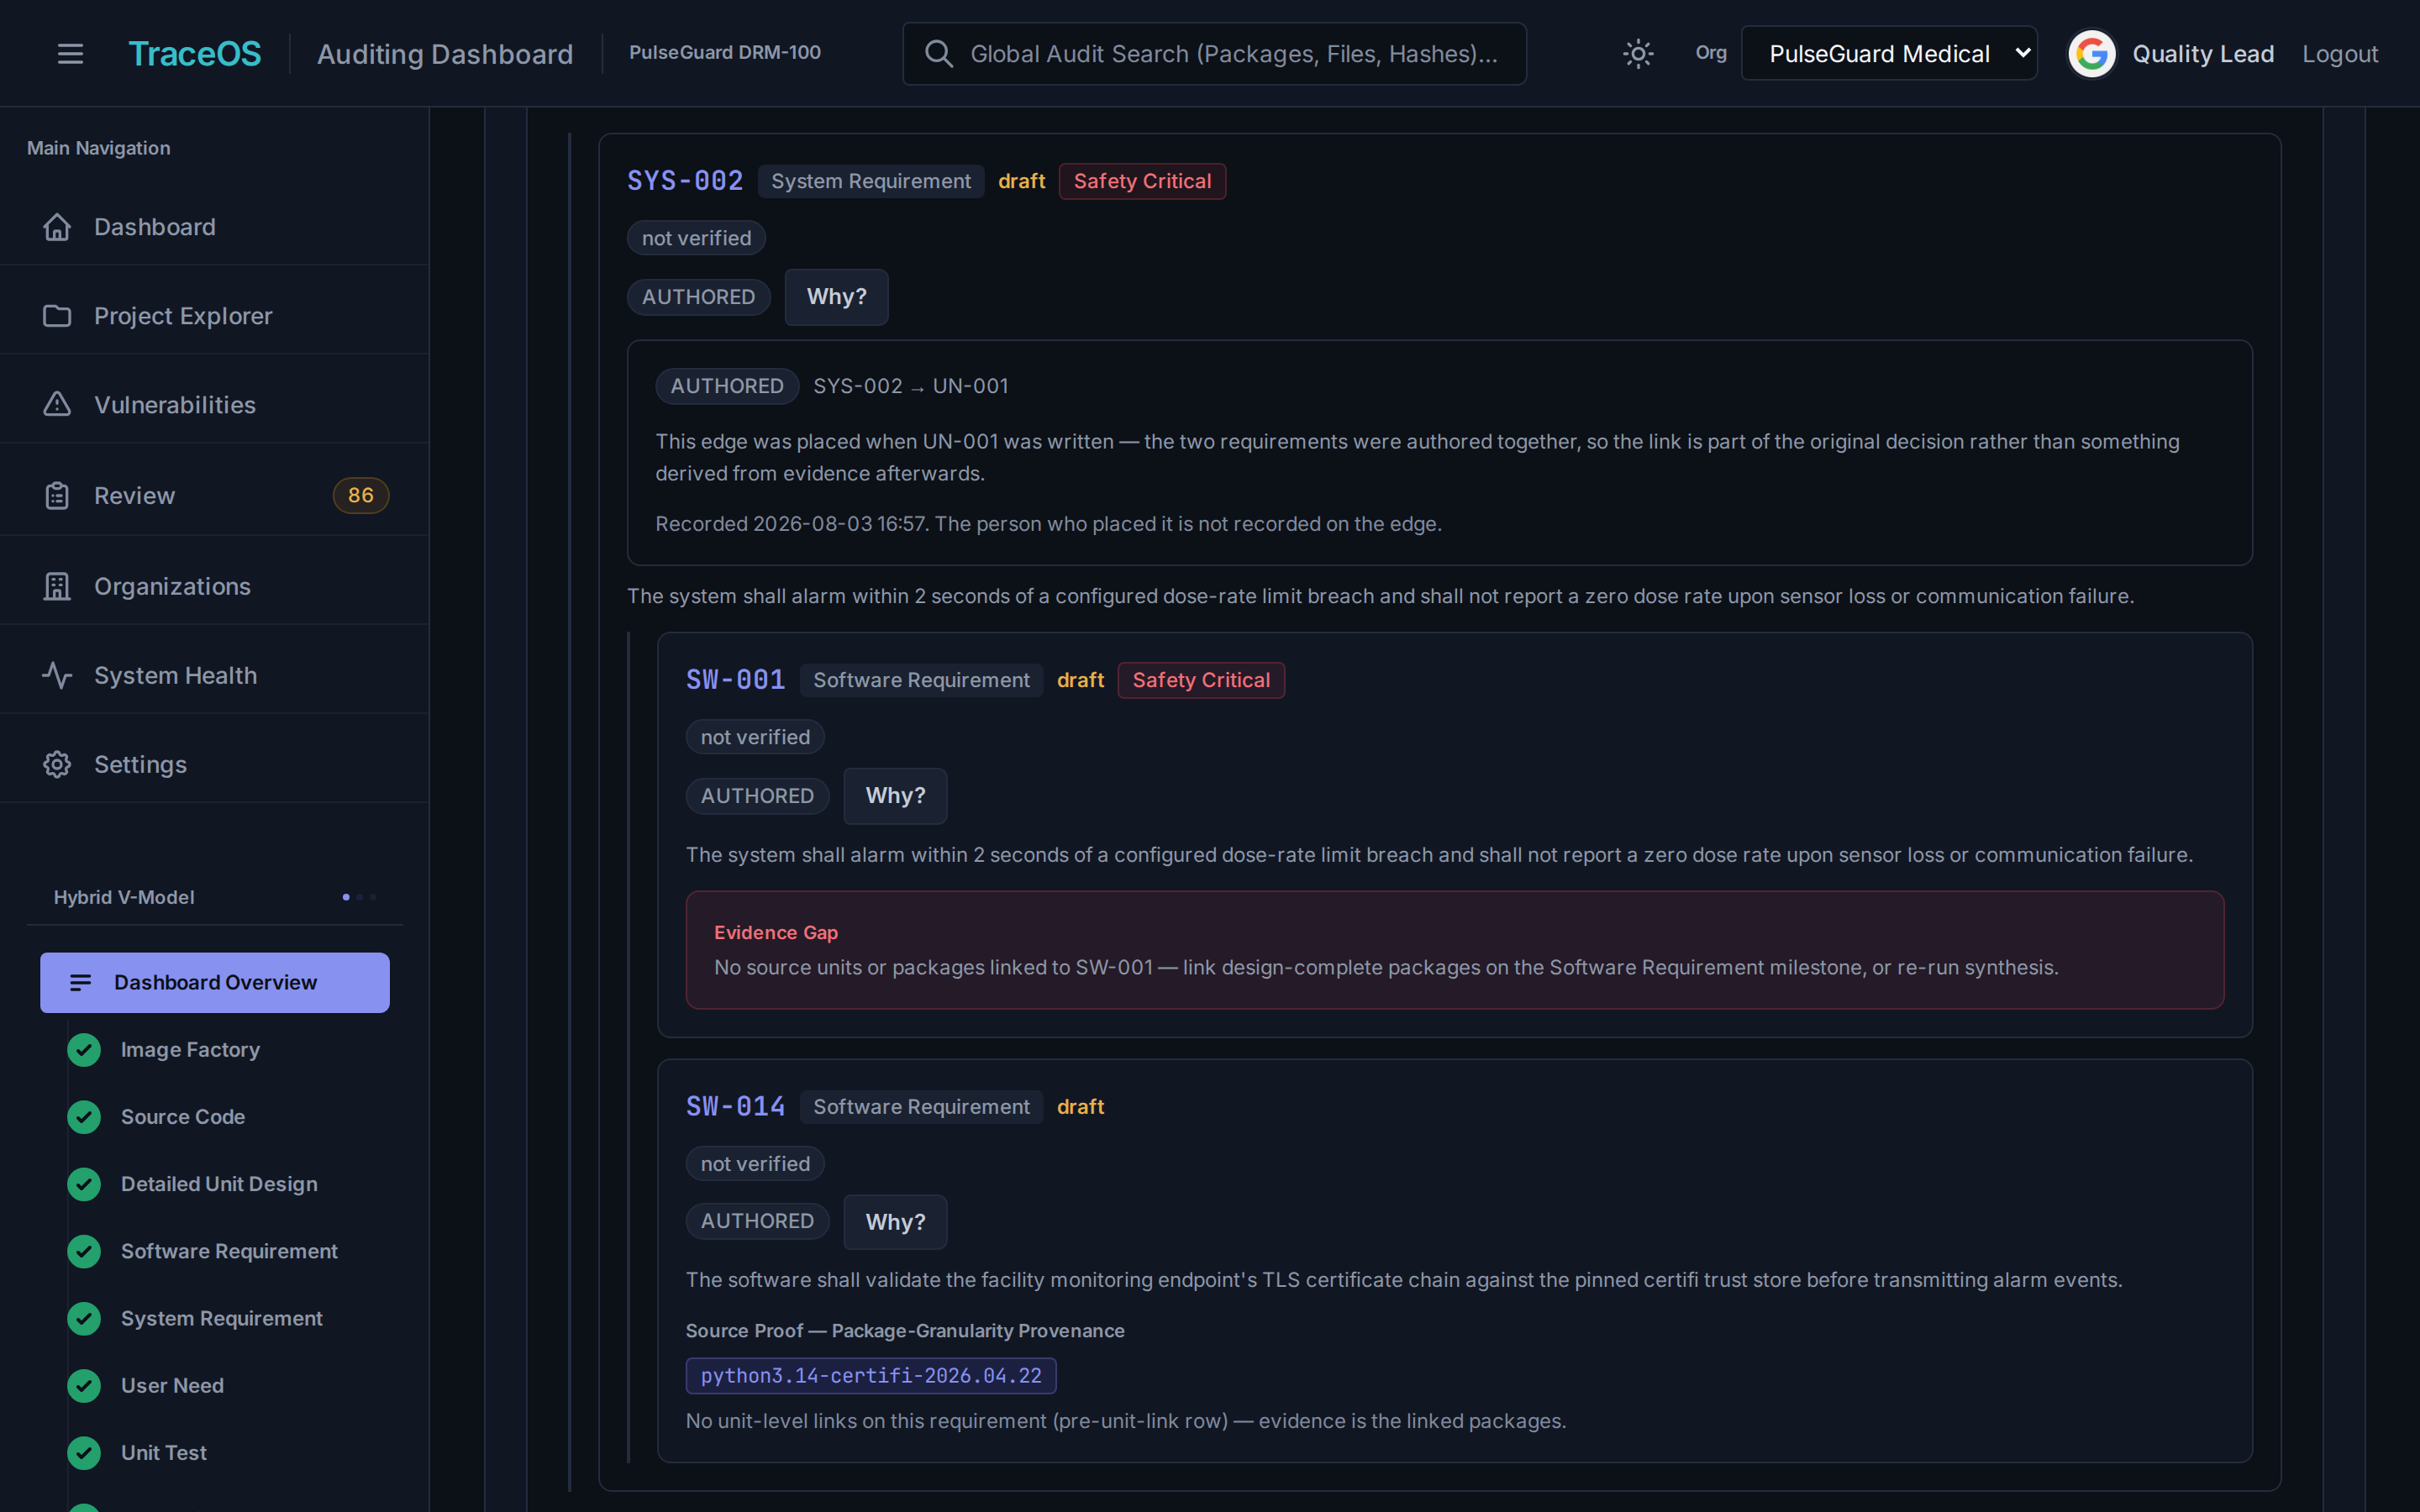Toggle the light/dark theme sun icon
Image resolution: width=2420 pixels, height=1512 pixels.
click(x=1638, y=54)
